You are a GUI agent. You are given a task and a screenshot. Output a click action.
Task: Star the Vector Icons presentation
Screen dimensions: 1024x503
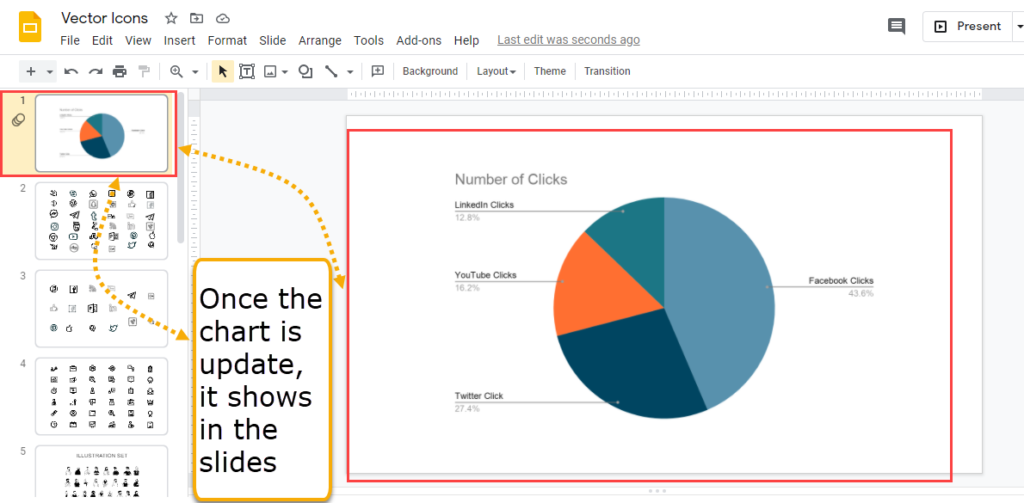(171, 18)
